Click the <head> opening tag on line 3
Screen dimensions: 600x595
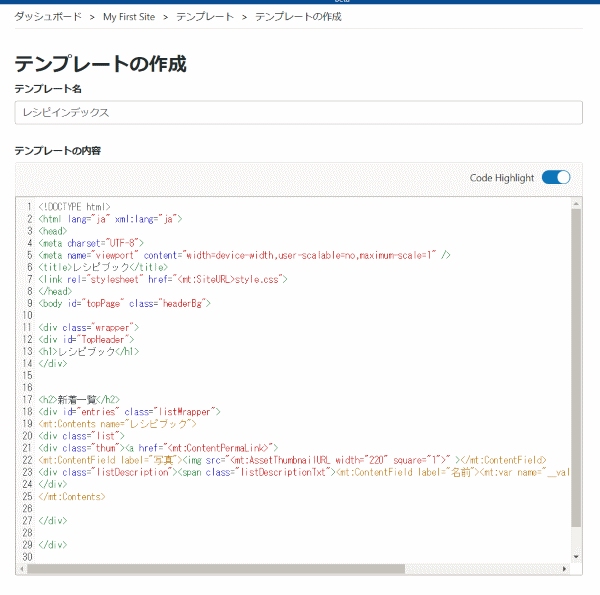[53, 231]
